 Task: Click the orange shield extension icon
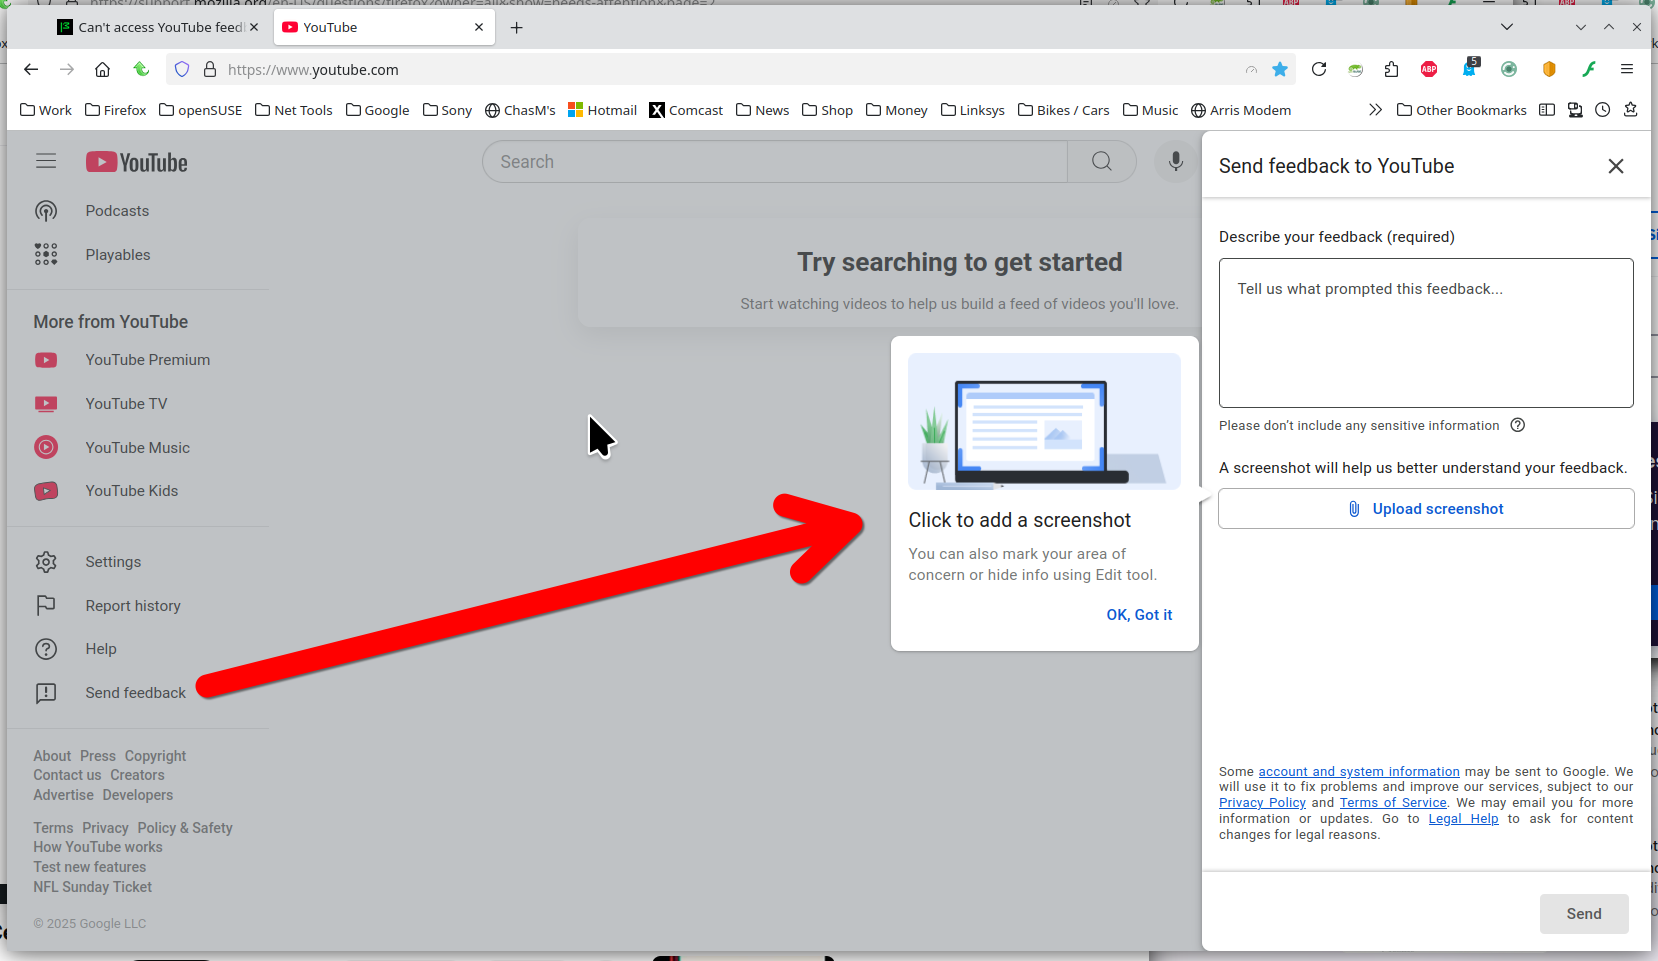1549,69
